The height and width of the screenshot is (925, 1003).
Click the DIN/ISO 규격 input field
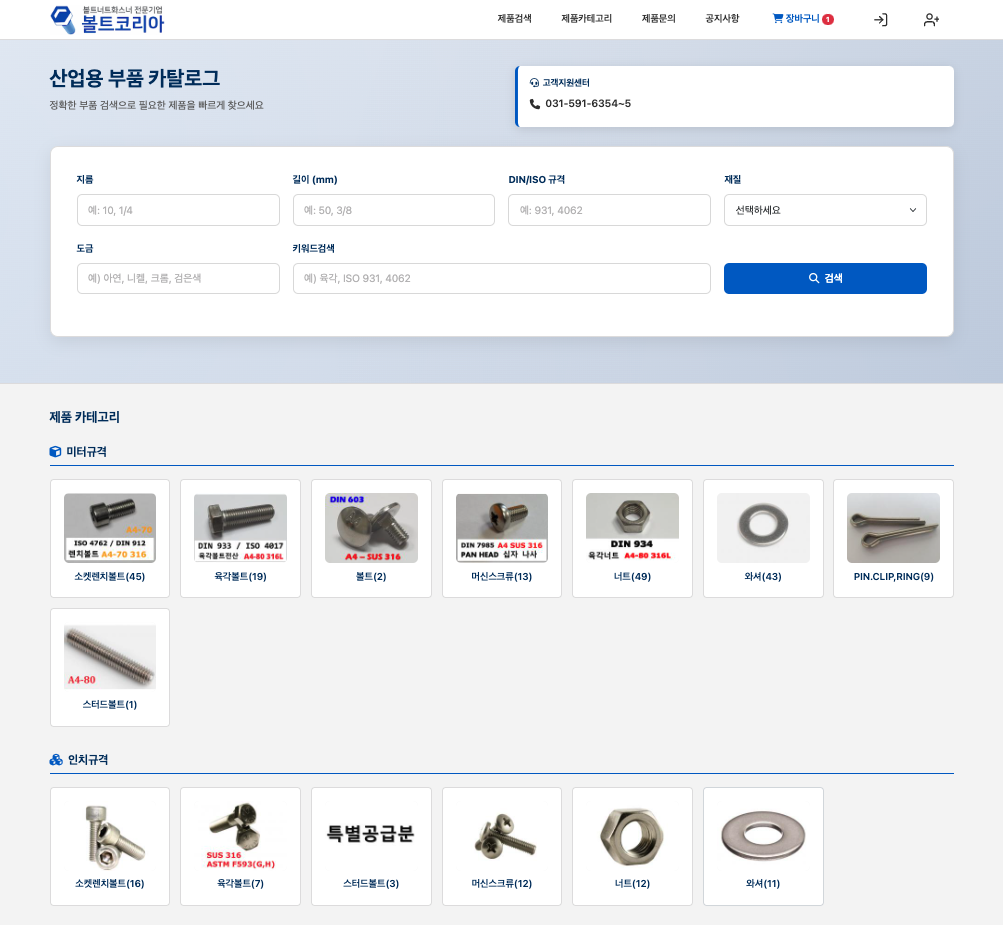pyautogui.click(x=609, y=210)
